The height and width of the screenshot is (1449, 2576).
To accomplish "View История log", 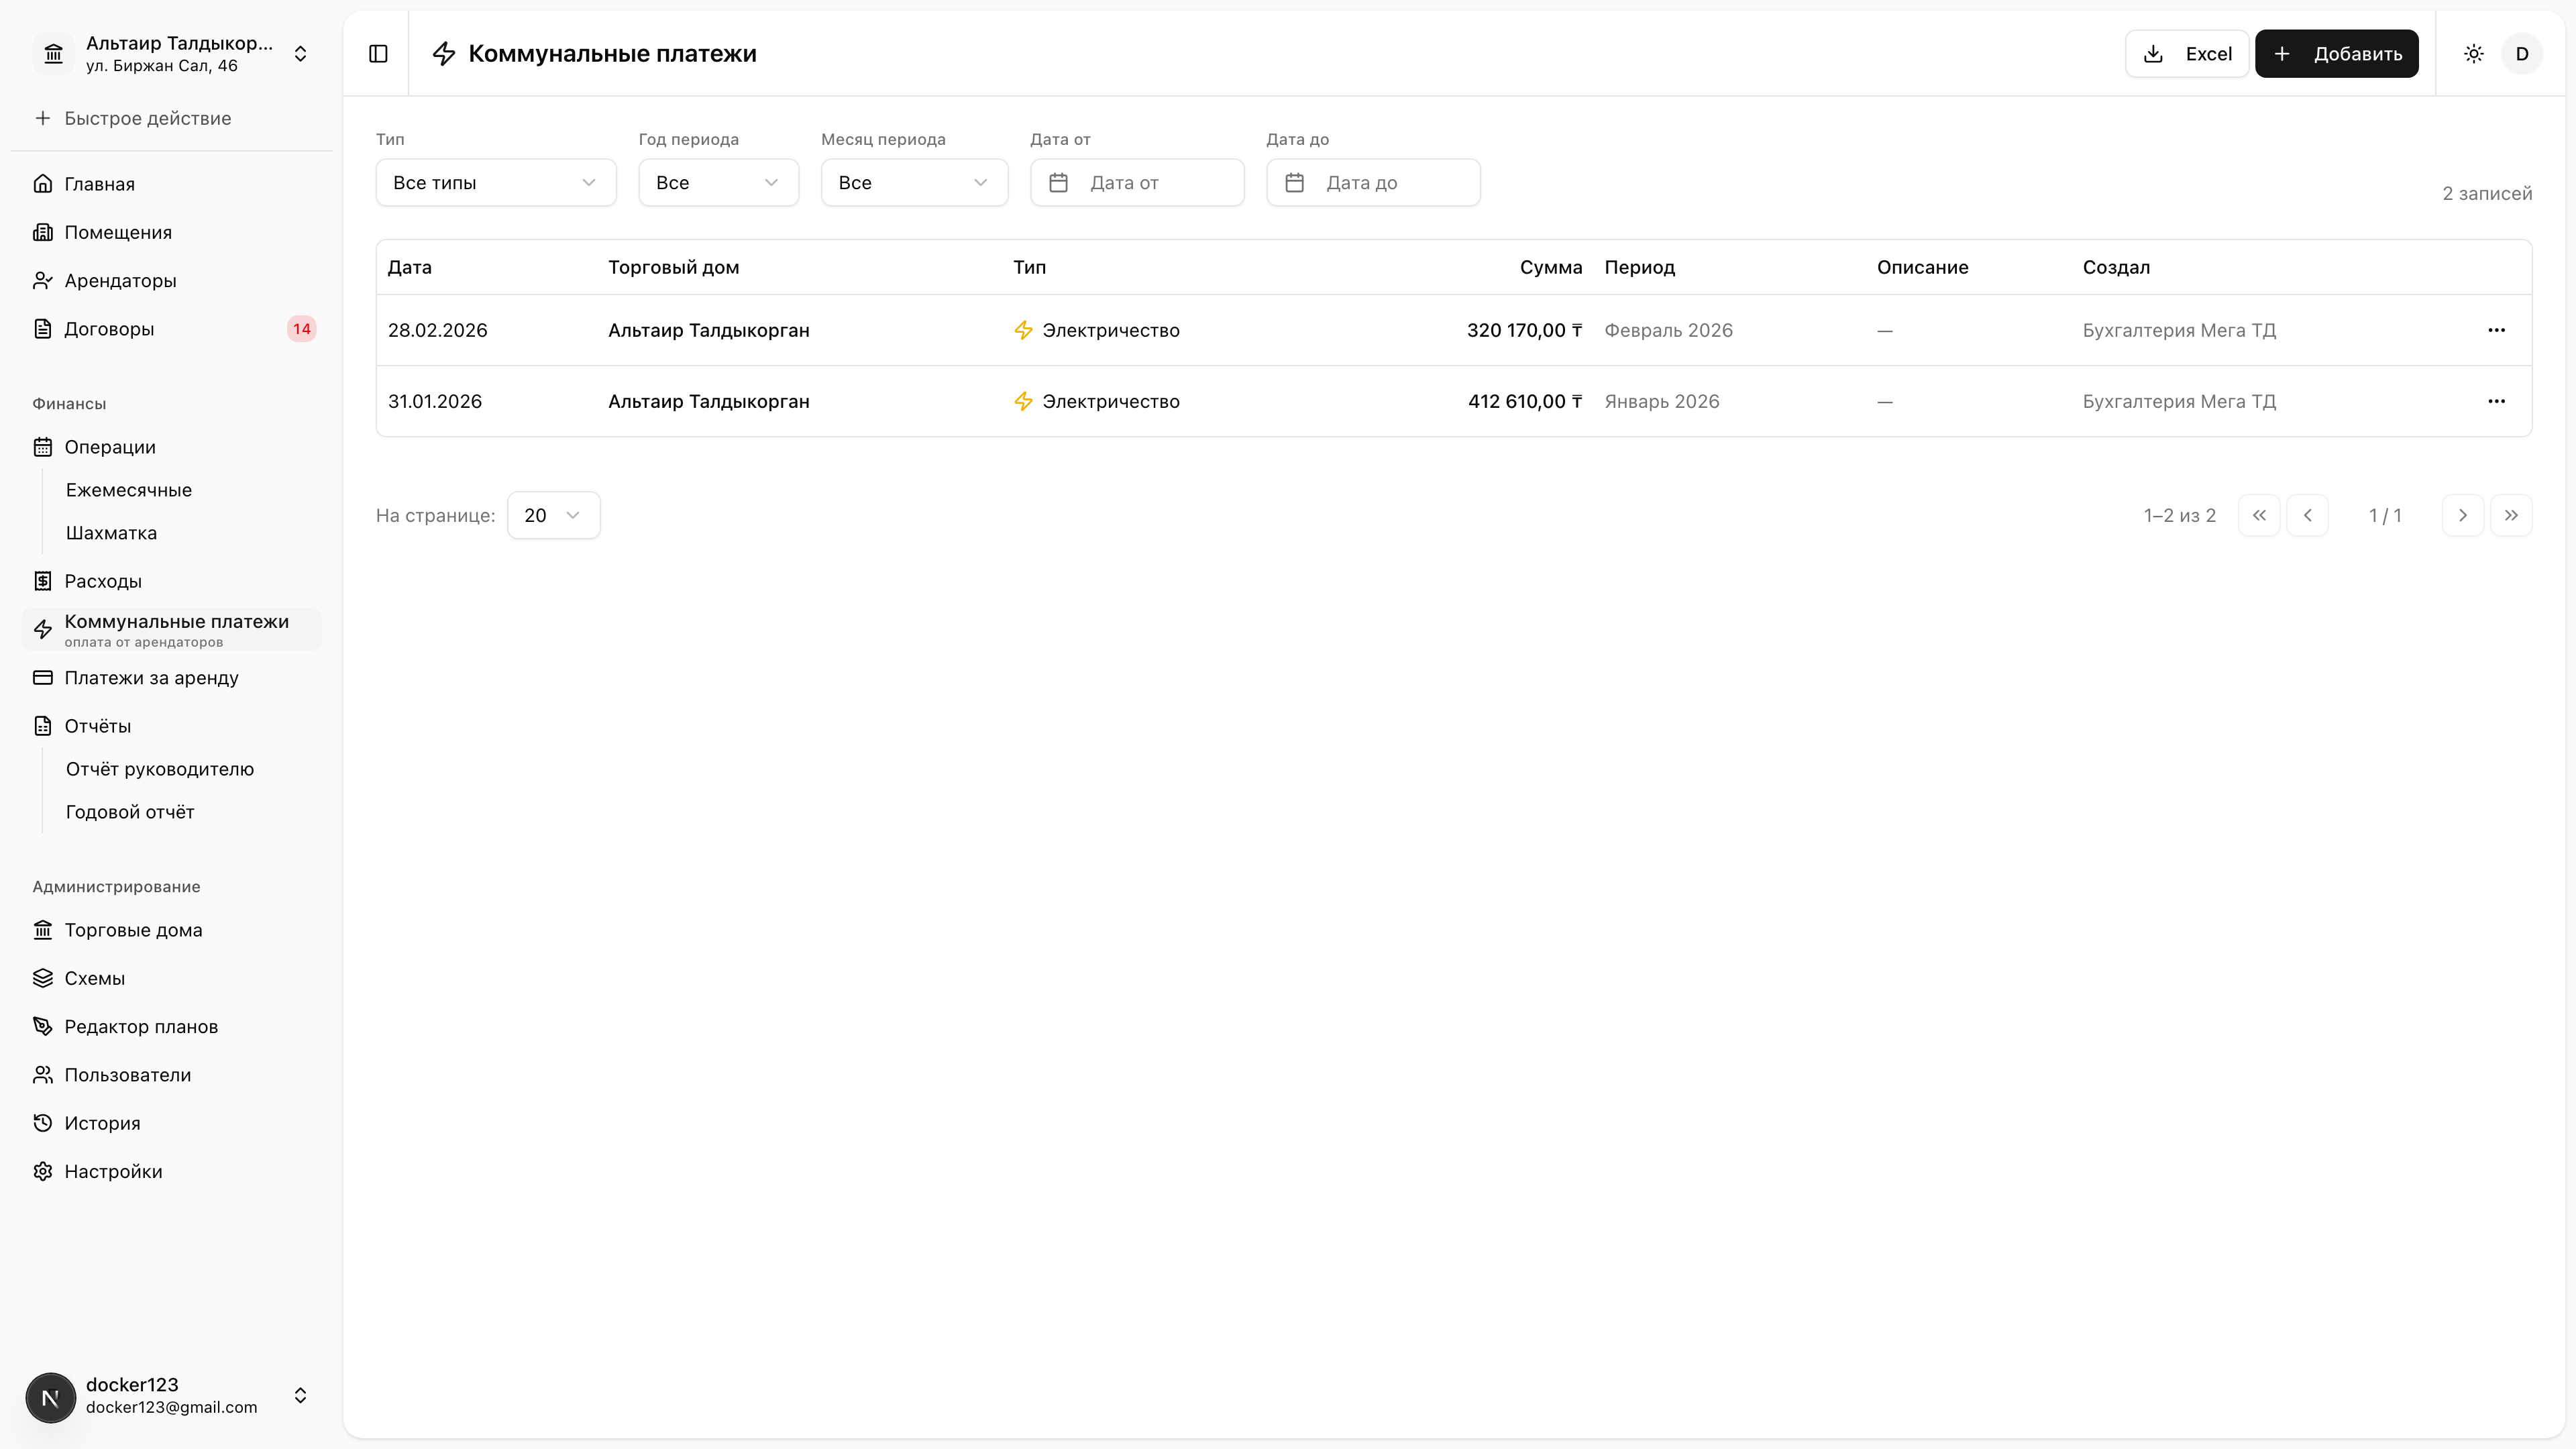I will pos(172,1123).
